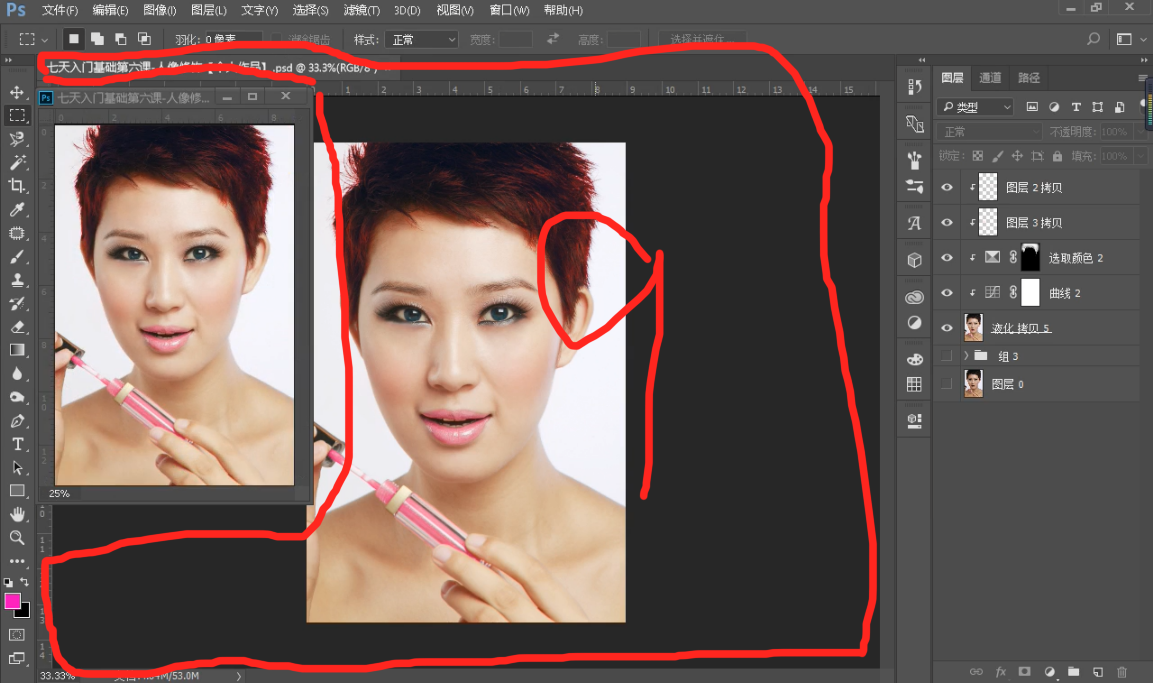The image size is (1153, 683).
Task: Choose the Clone Stamp tool
Action: click(x=17, y=280)
